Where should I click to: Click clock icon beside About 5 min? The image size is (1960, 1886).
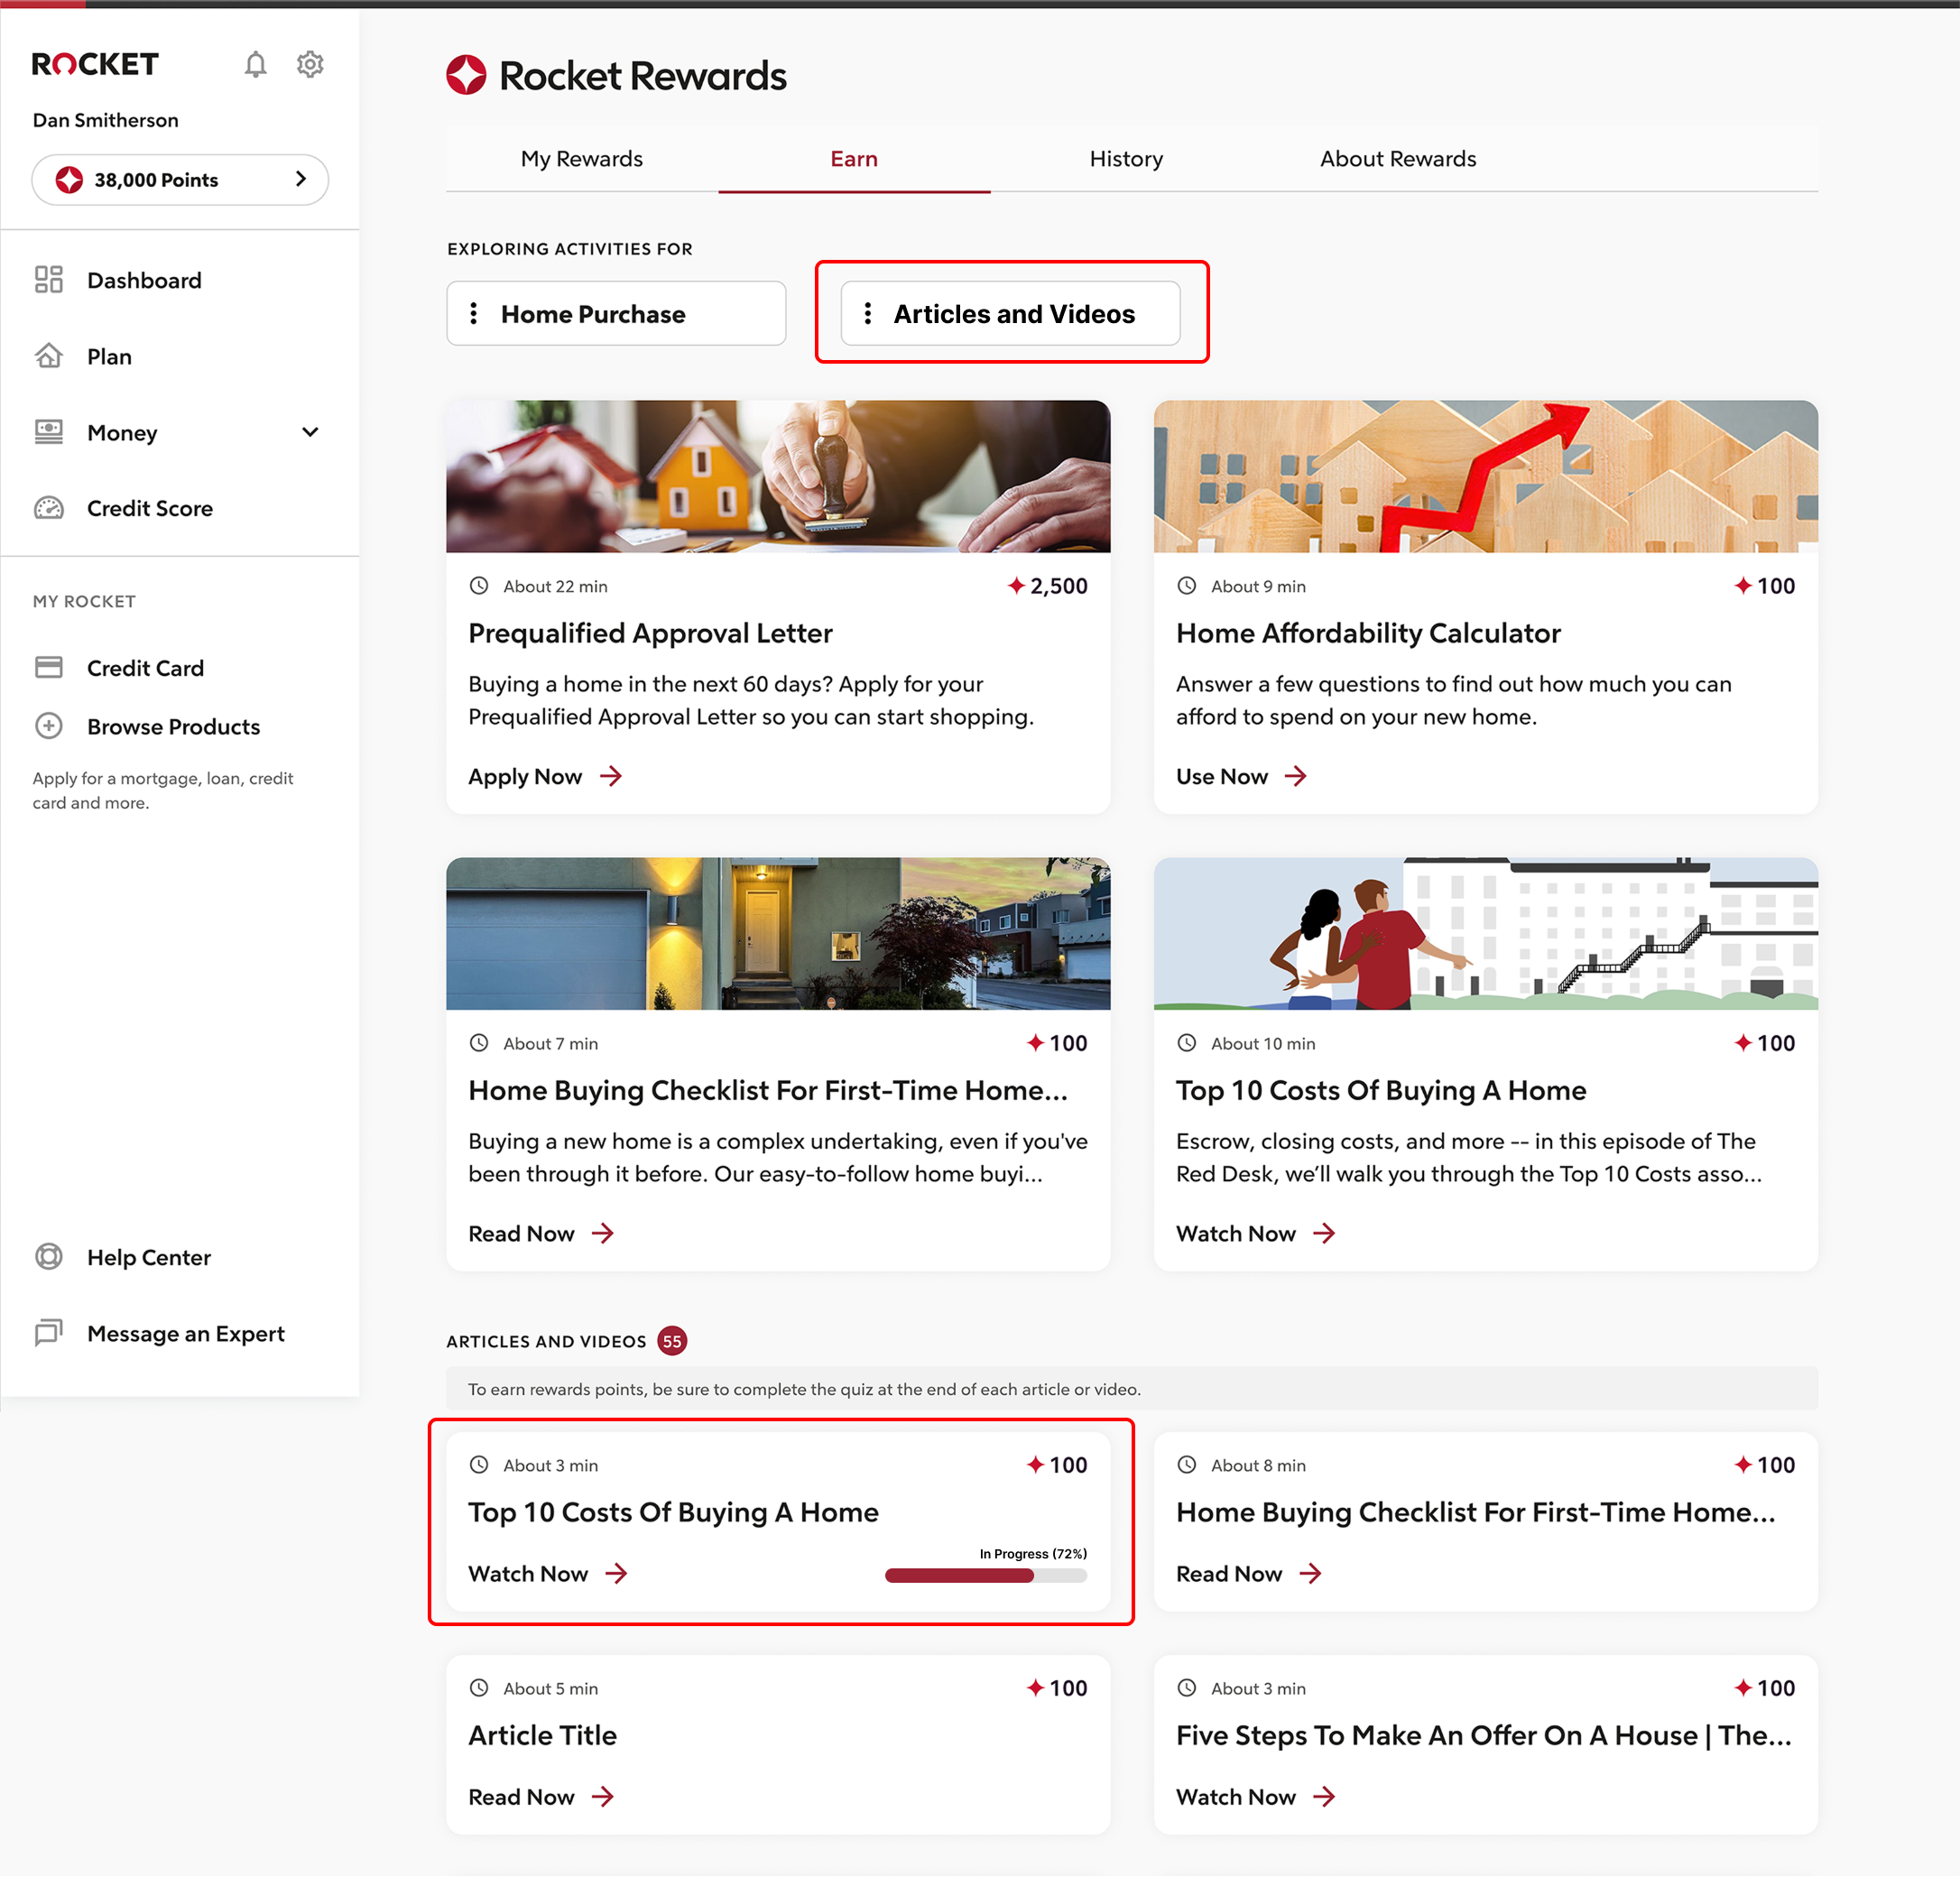point(479,1688)
